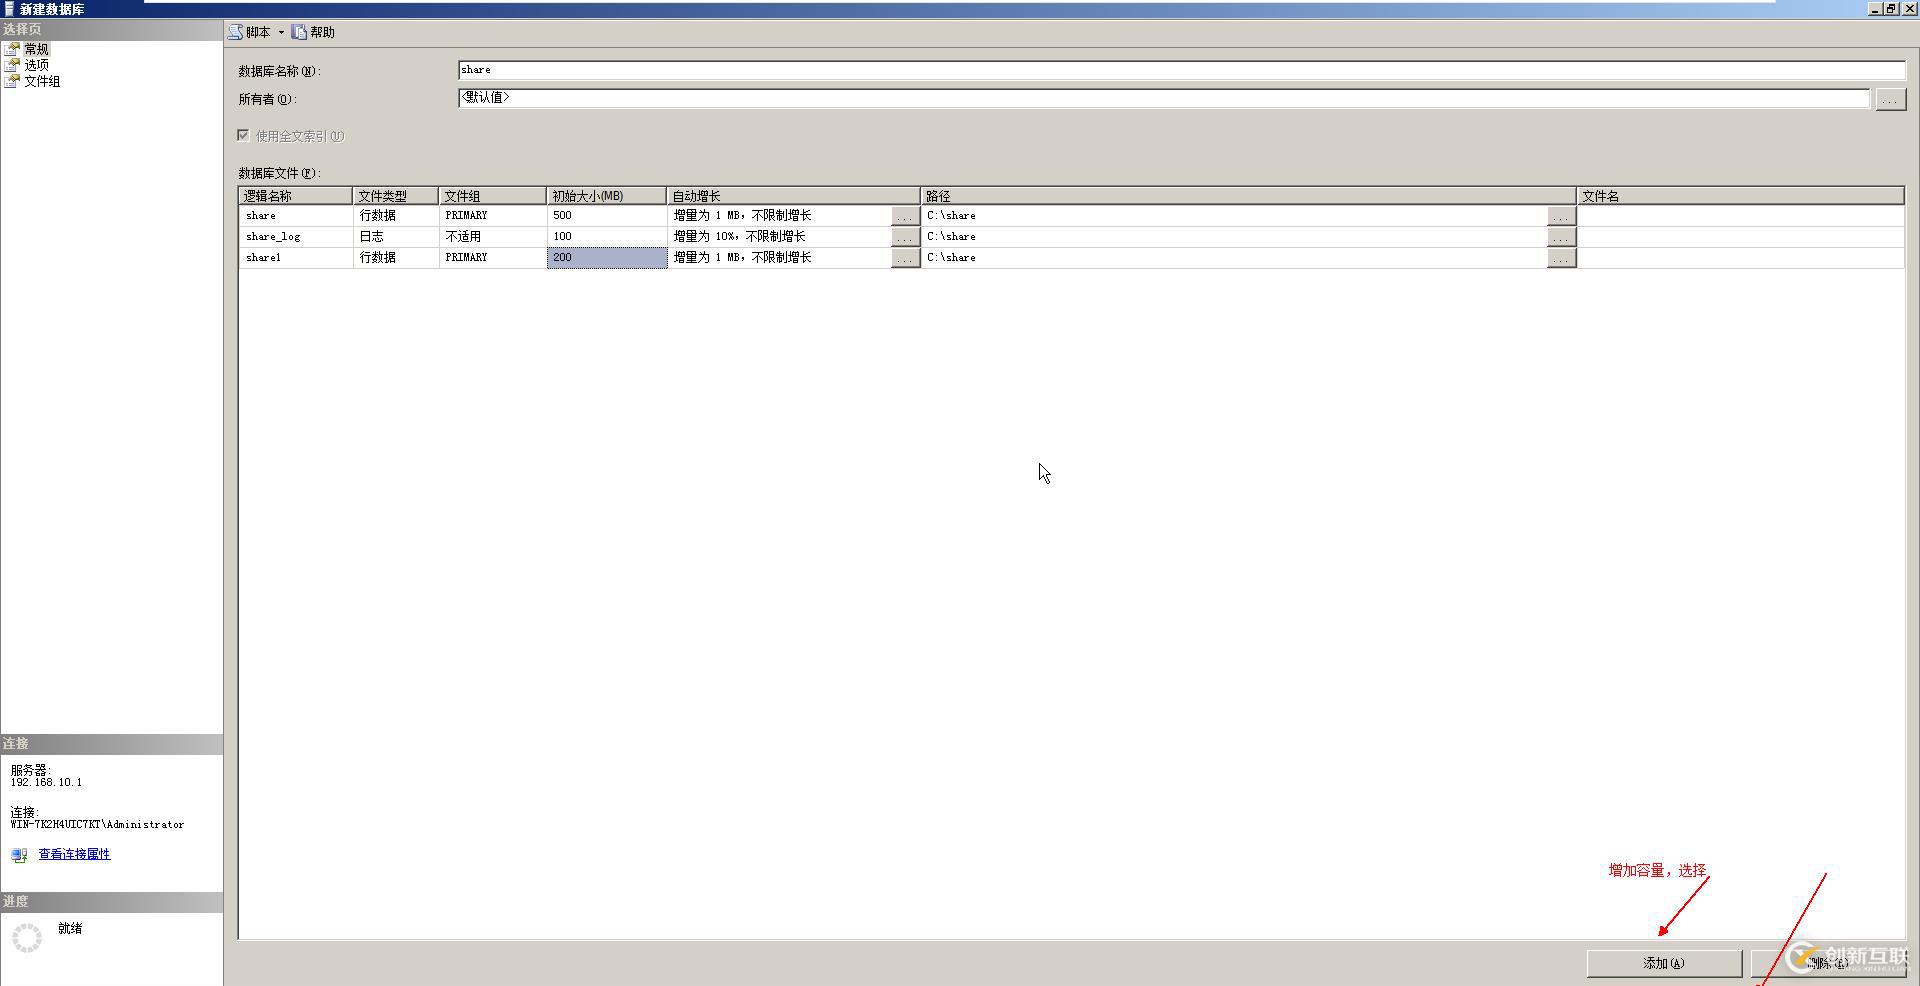Open the 文件组 page icon
Viewport: 1920px width, 986px height.
tap(12, 81)
